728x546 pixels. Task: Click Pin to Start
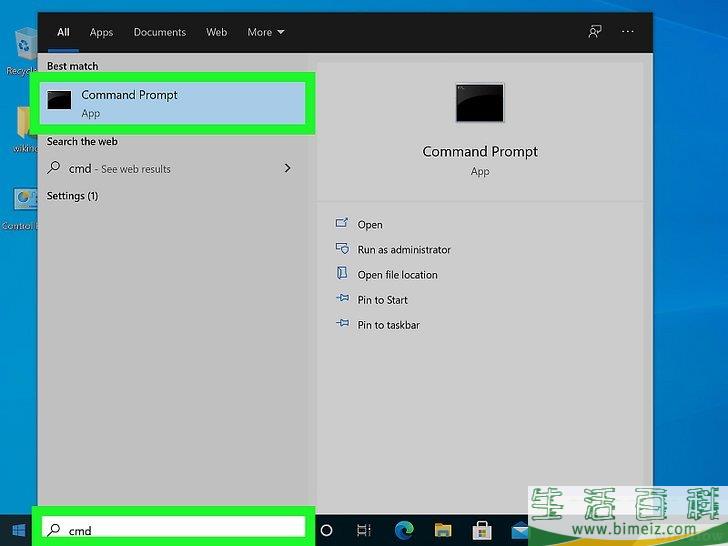(383, 300)
